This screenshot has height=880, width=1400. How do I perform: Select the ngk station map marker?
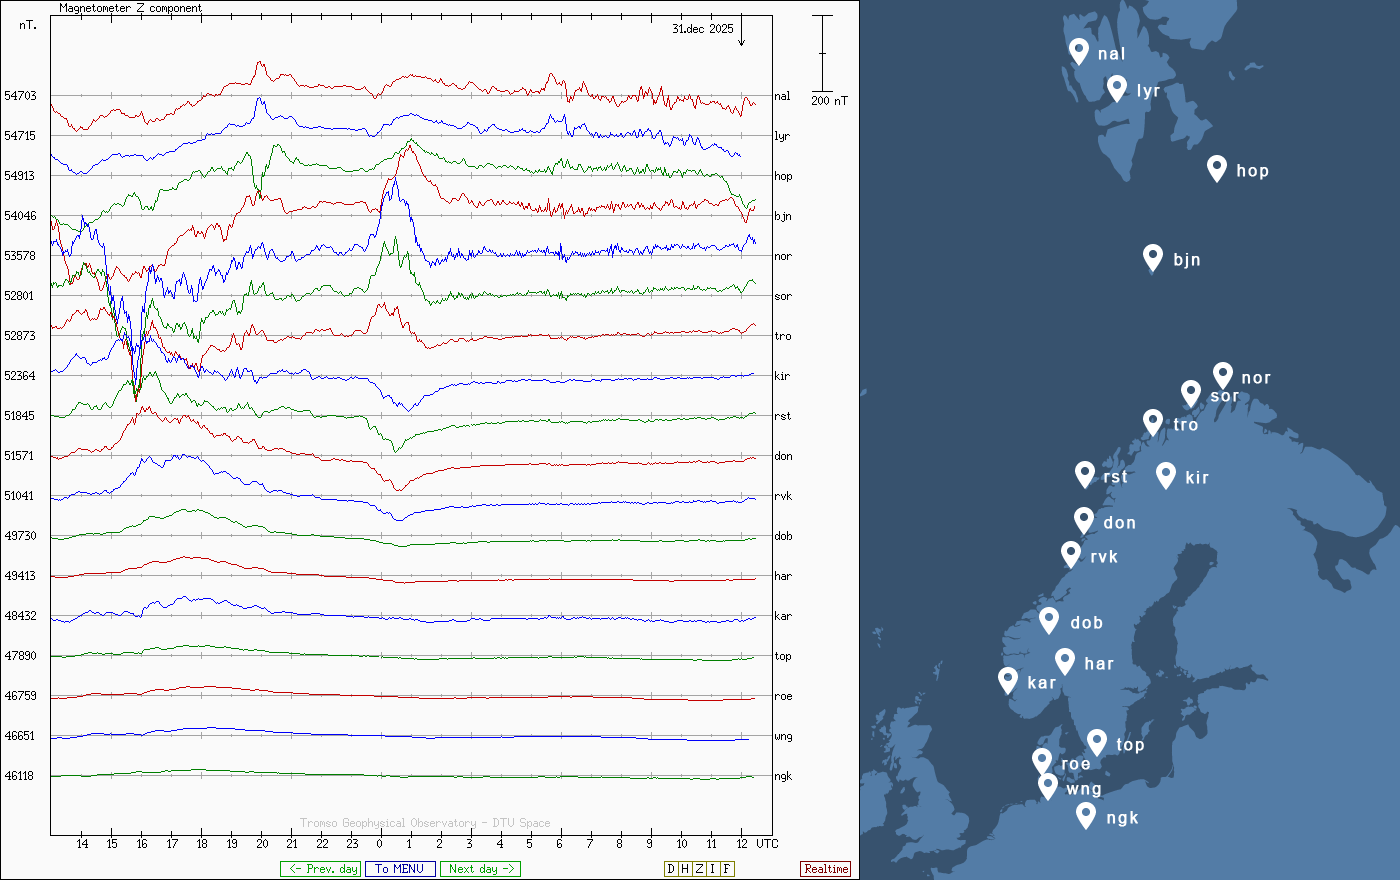click(x=1086, y=815)
